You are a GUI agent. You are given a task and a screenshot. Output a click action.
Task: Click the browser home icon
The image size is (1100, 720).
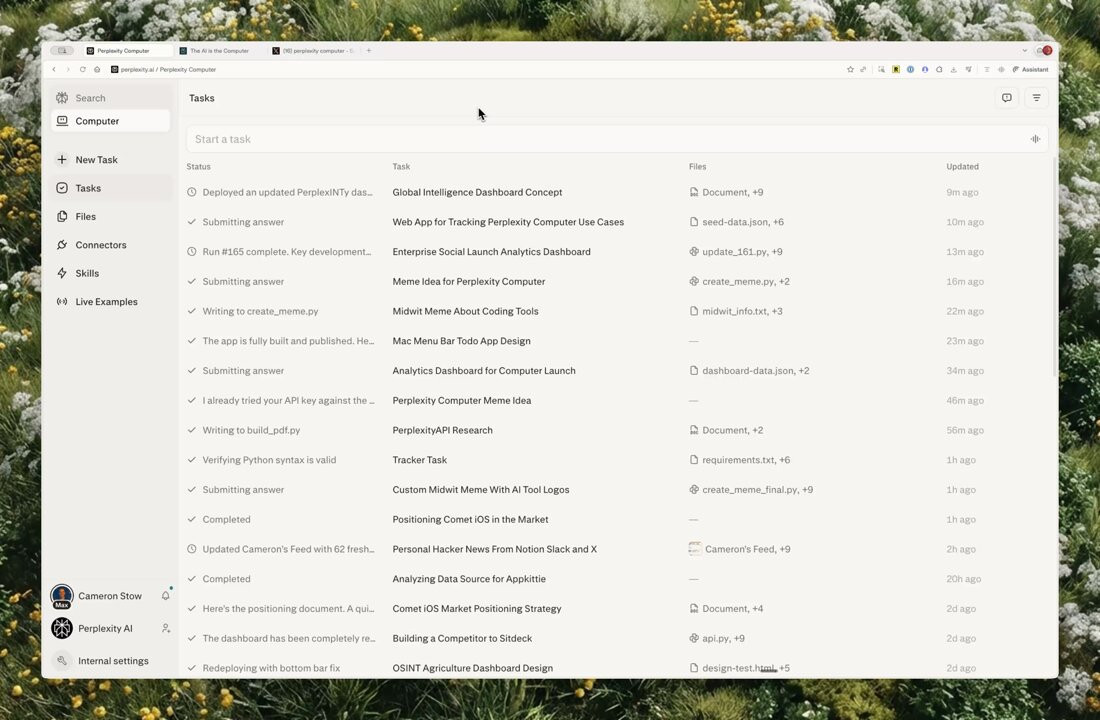point(97,69)
